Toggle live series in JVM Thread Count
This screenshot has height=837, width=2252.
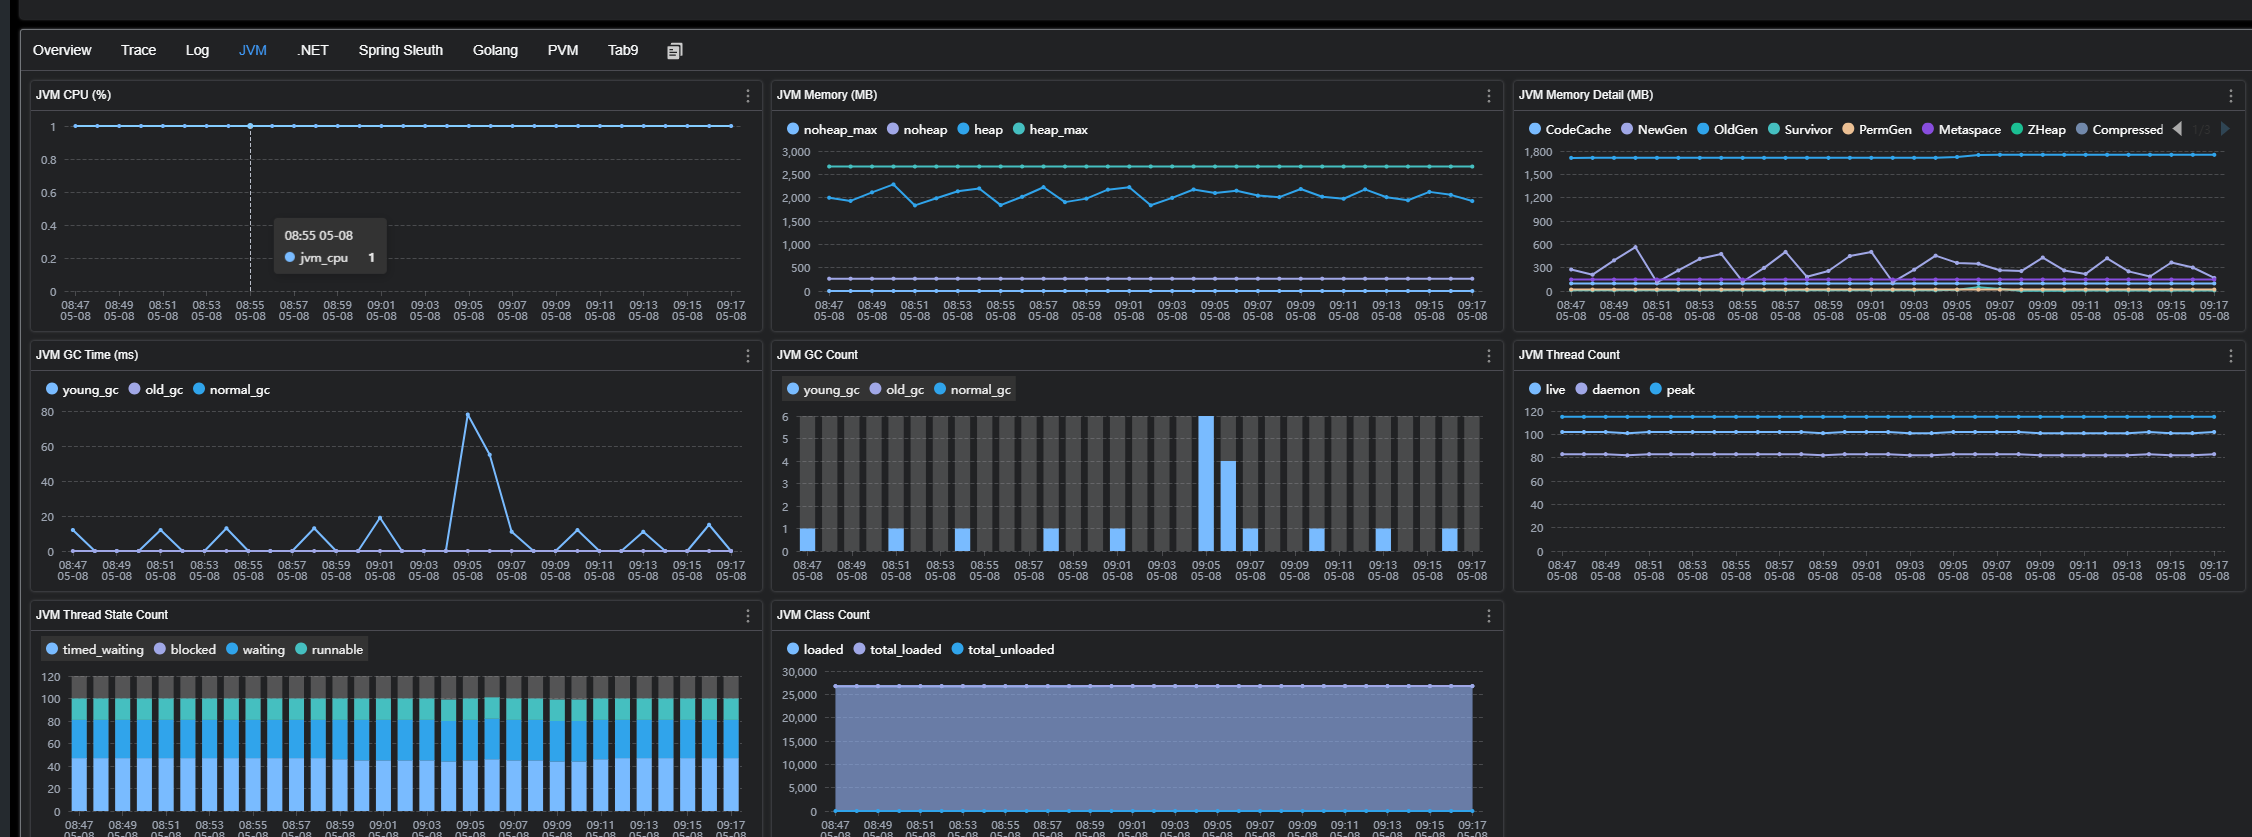[x=1547, y=390]
